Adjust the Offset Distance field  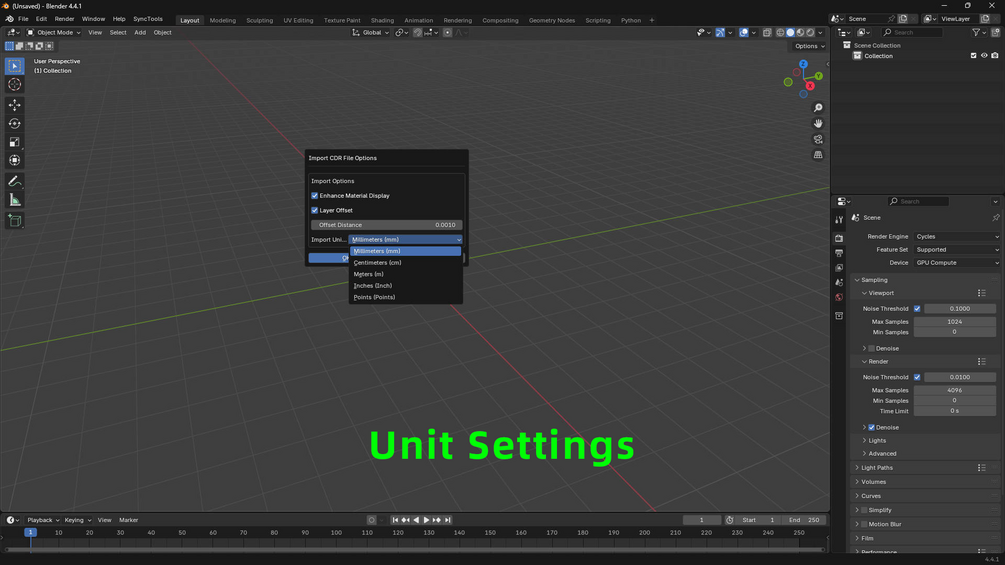(386, 225)
